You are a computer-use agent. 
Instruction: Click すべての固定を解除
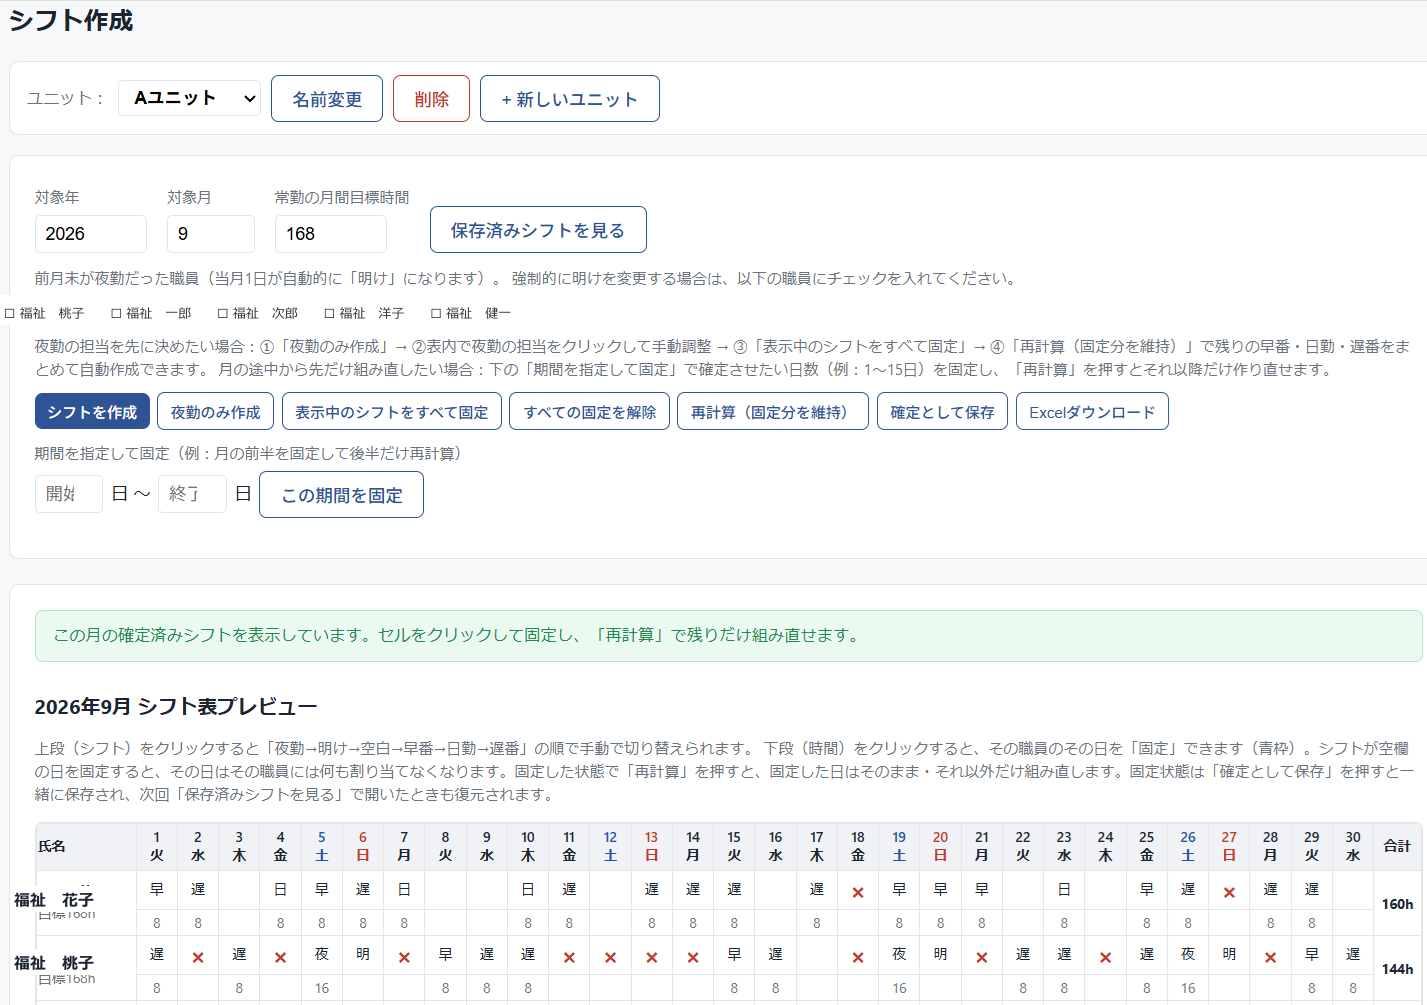(590, 412)
